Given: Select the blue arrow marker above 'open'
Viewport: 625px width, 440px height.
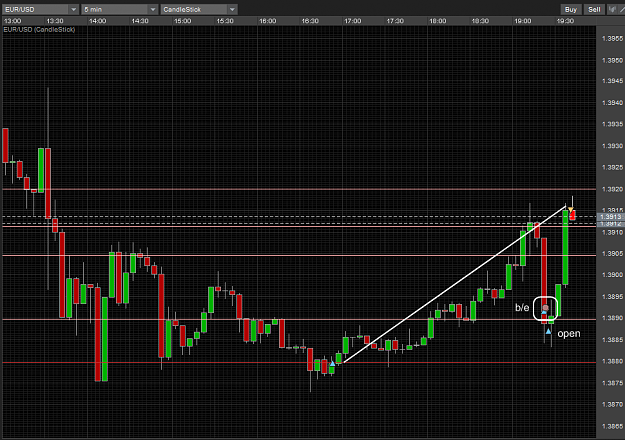Looking at the screenshot, I should (x=548, y=331).
